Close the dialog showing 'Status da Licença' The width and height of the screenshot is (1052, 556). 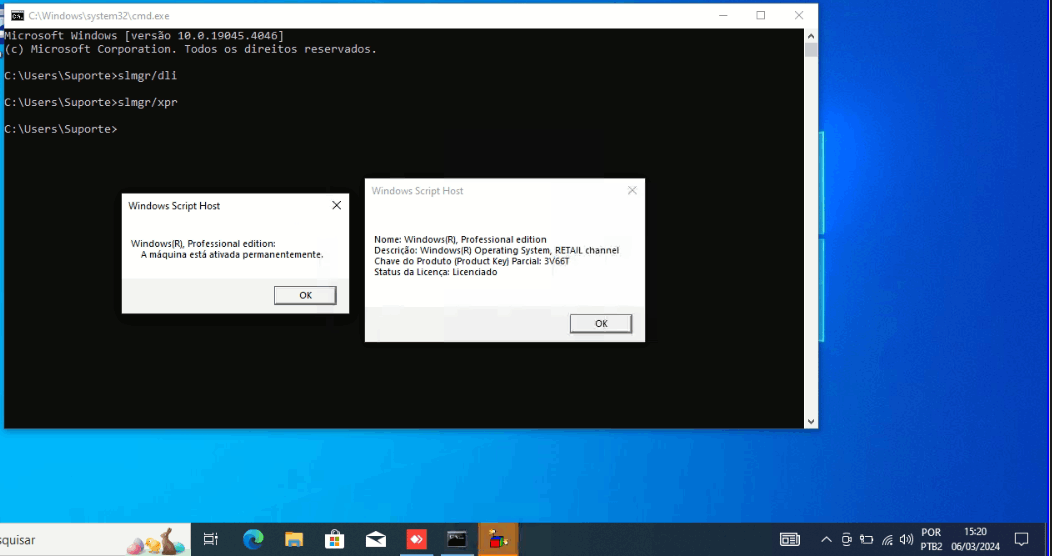point(632,190)
